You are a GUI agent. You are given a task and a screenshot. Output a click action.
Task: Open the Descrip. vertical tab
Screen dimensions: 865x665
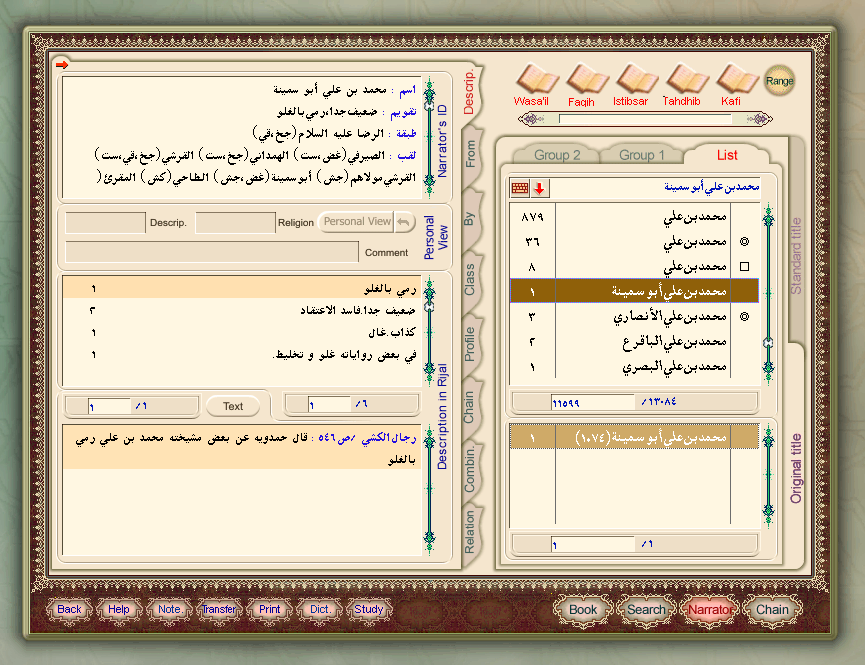[469, 92]
